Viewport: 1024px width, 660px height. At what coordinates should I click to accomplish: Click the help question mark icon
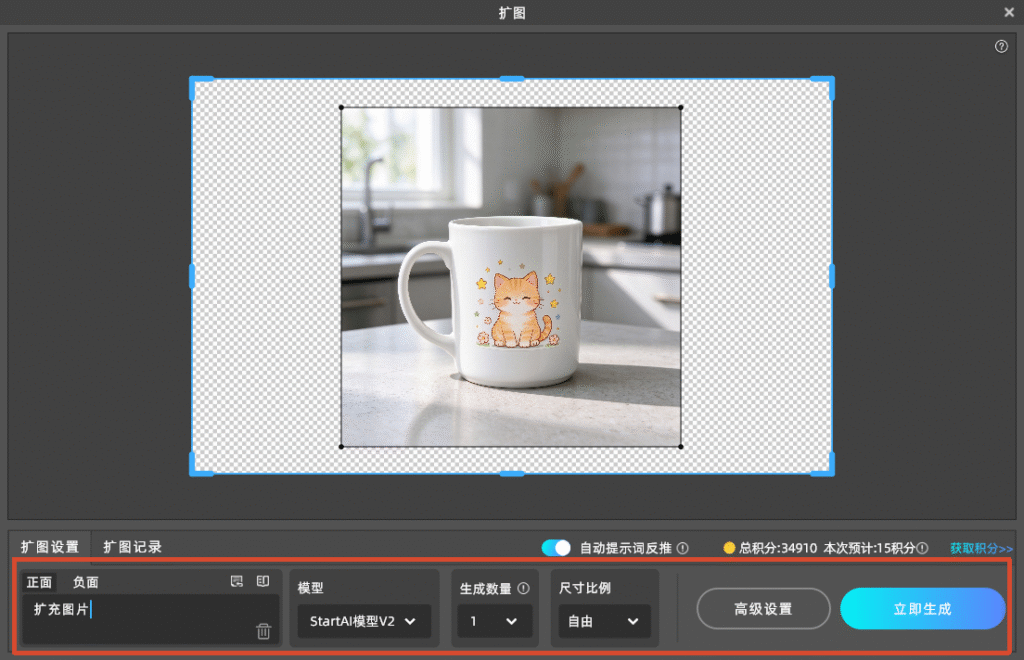[1001, 46]
